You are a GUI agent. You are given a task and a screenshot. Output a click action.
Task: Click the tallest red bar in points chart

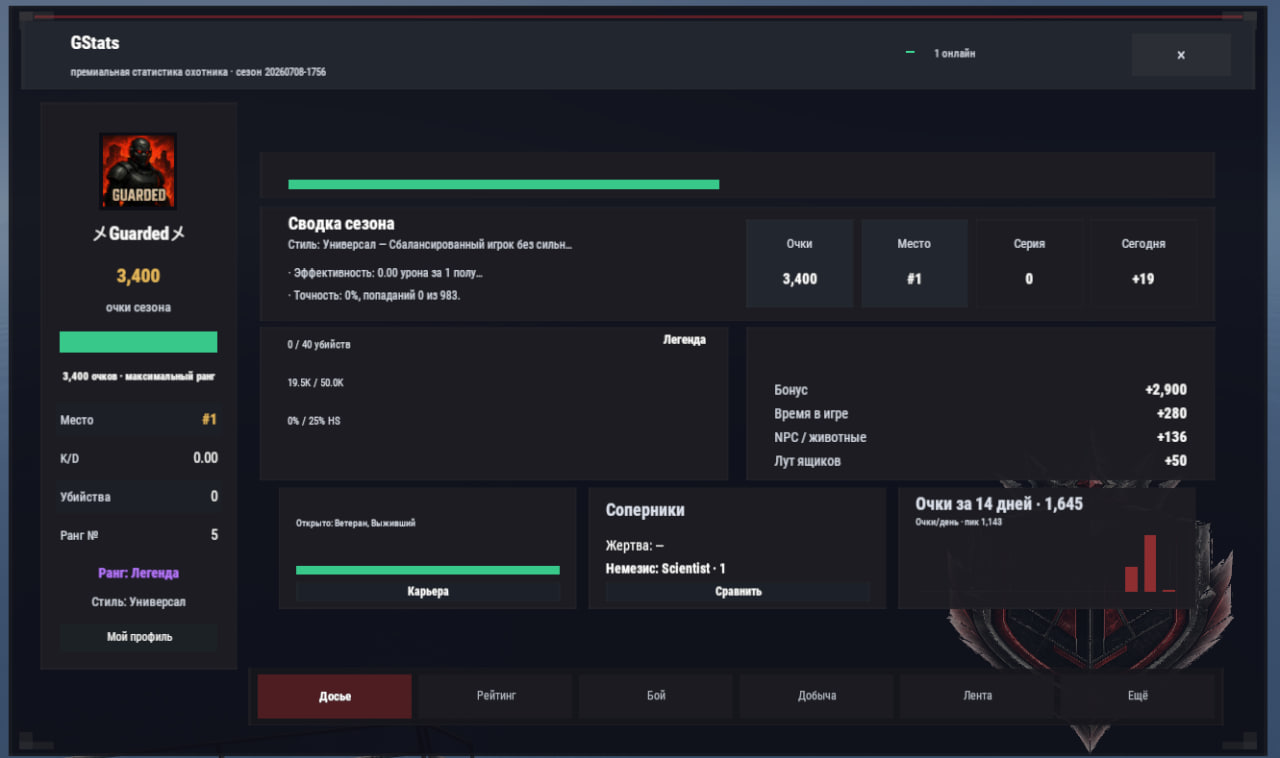1150,563
